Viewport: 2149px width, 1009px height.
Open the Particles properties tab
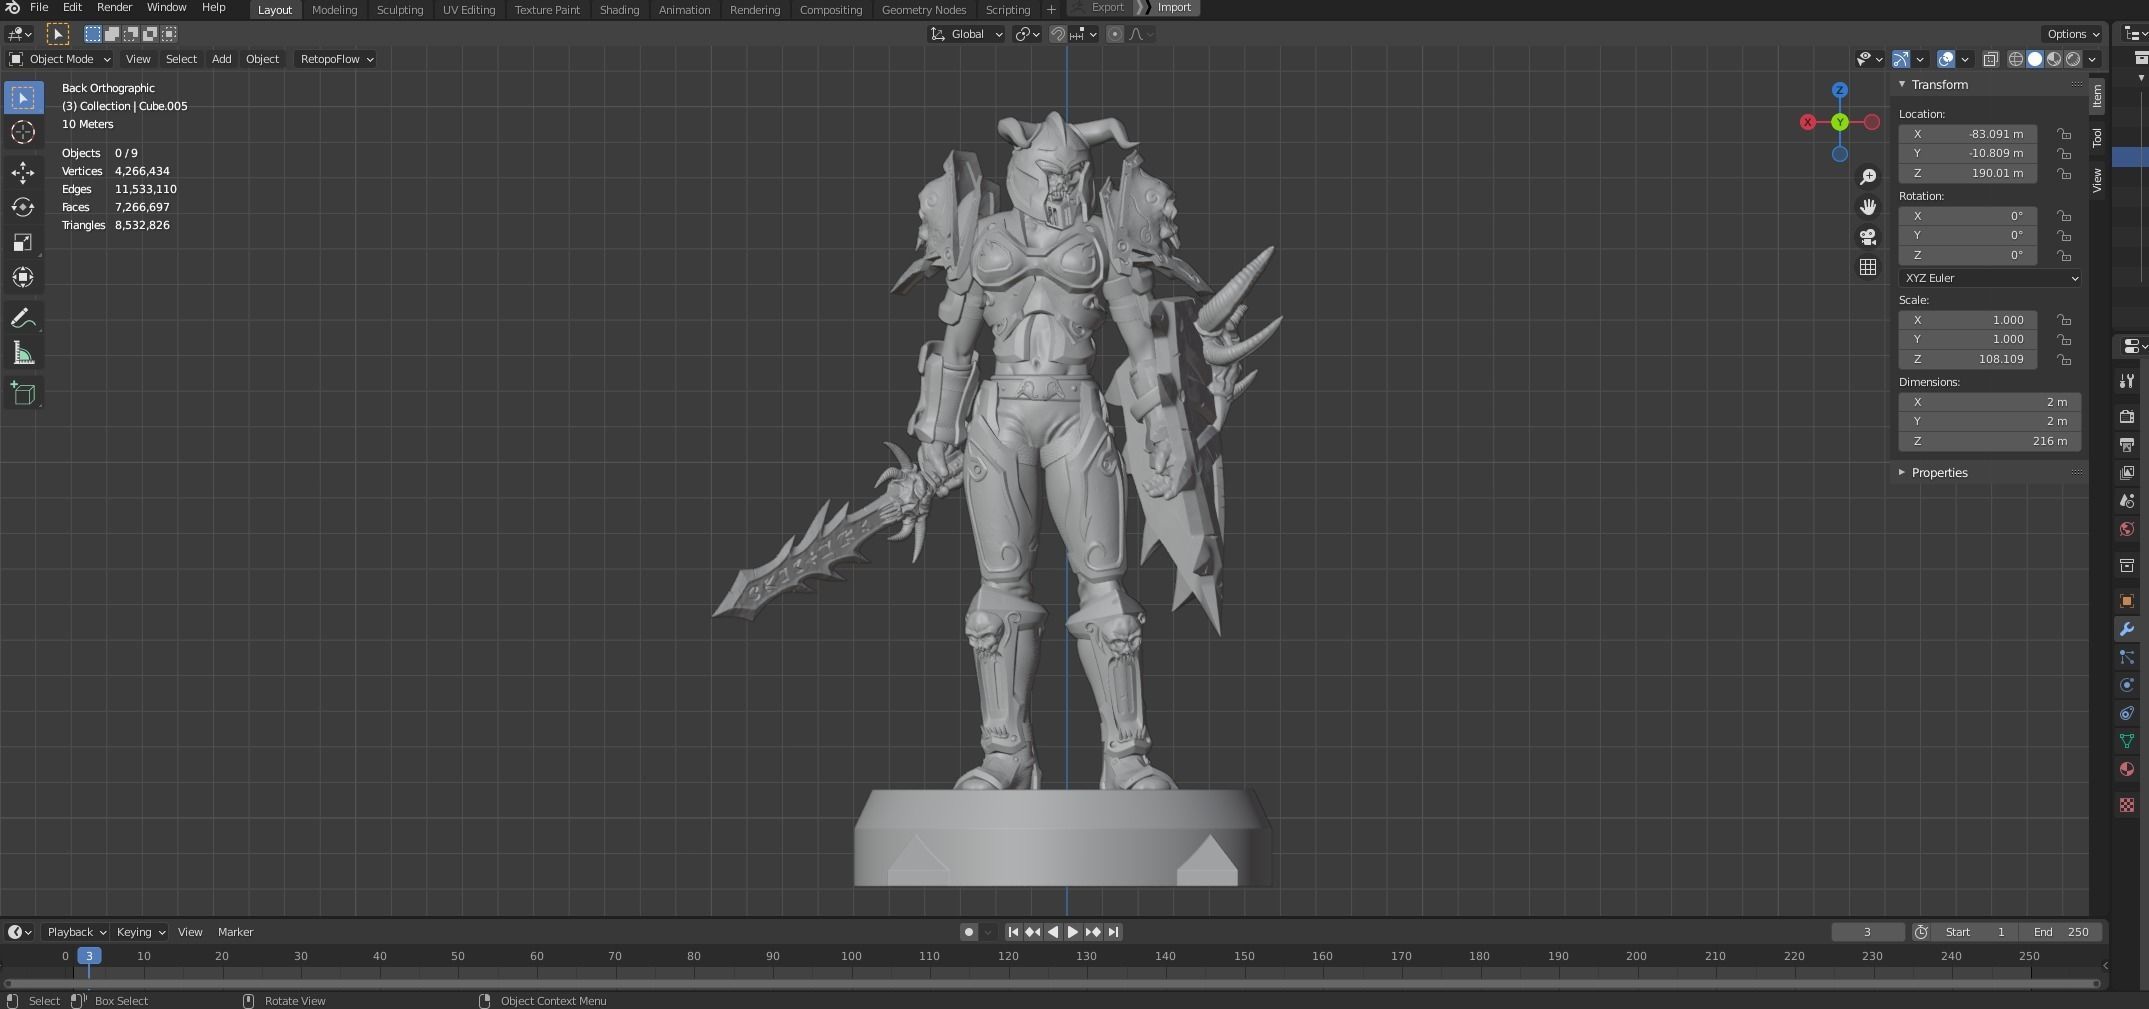click(x=2127, y=657)
